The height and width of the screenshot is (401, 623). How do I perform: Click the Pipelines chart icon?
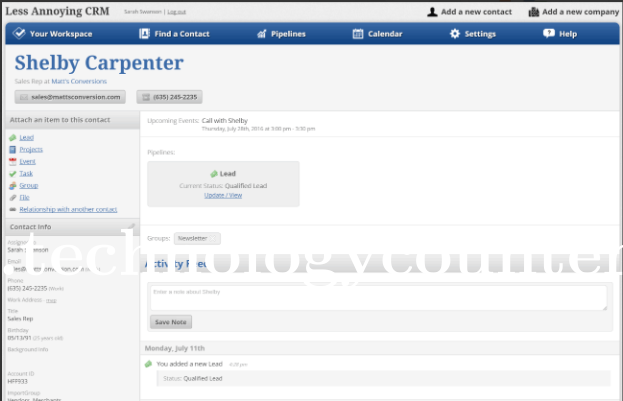[x=261, y=34]
